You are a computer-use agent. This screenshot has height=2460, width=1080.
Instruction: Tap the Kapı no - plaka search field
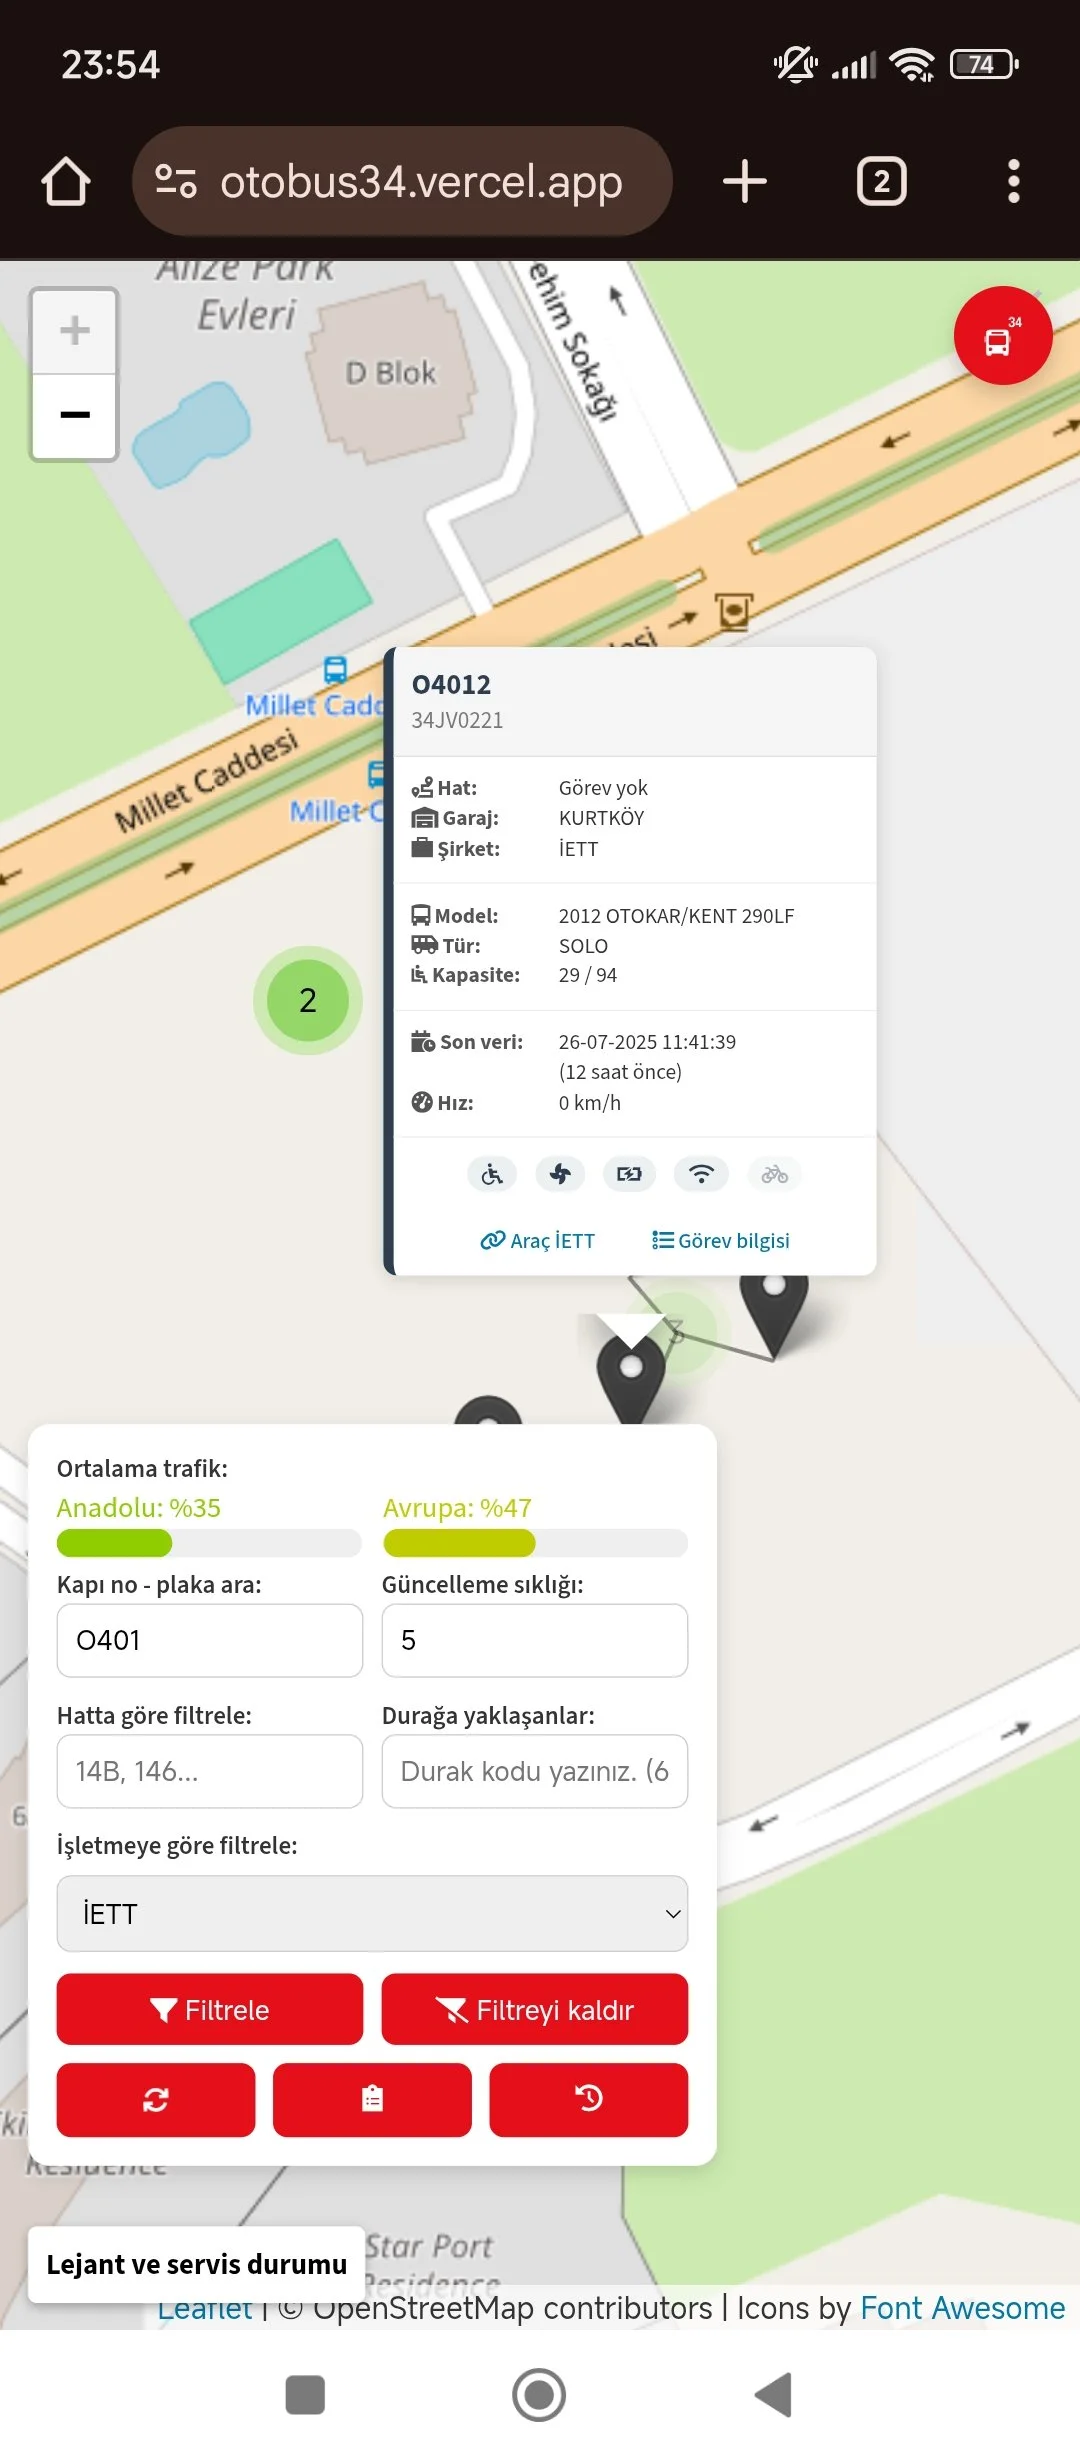210,1640
